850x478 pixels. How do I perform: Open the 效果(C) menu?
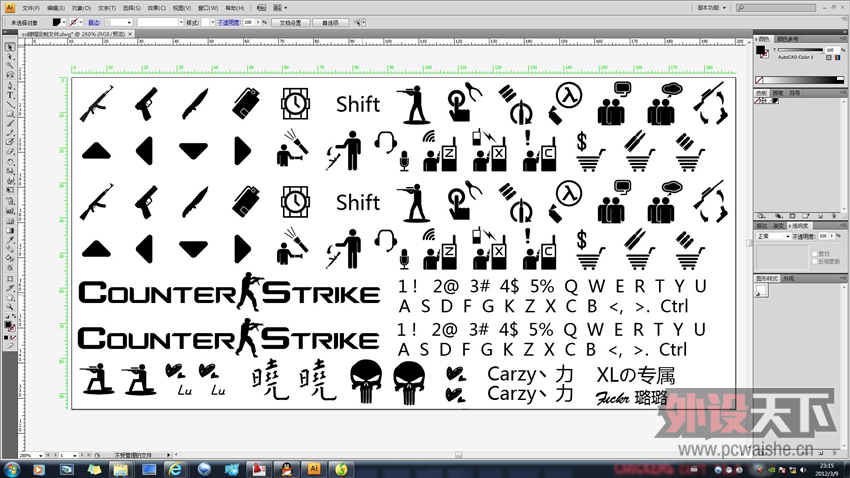(156, 8)
